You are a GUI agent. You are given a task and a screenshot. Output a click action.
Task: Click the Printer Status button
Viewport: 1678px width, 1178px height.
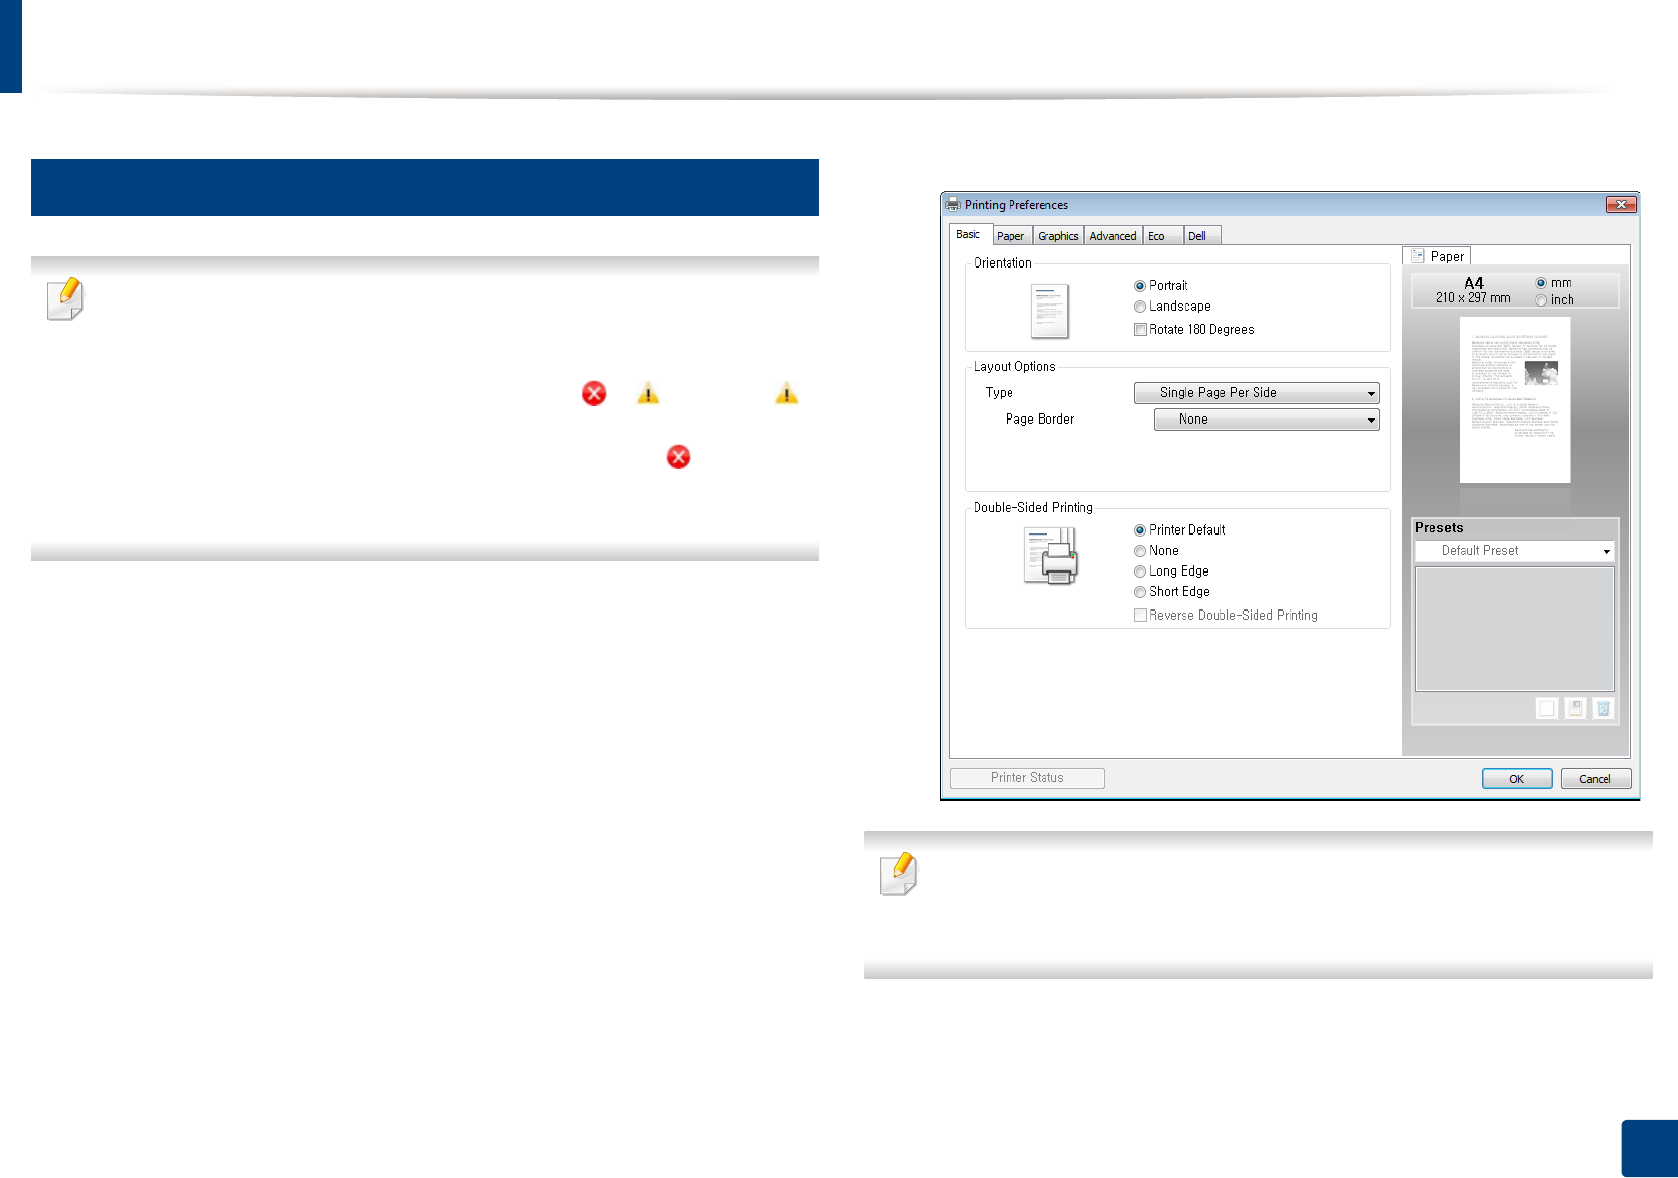tap(1026, 778)
